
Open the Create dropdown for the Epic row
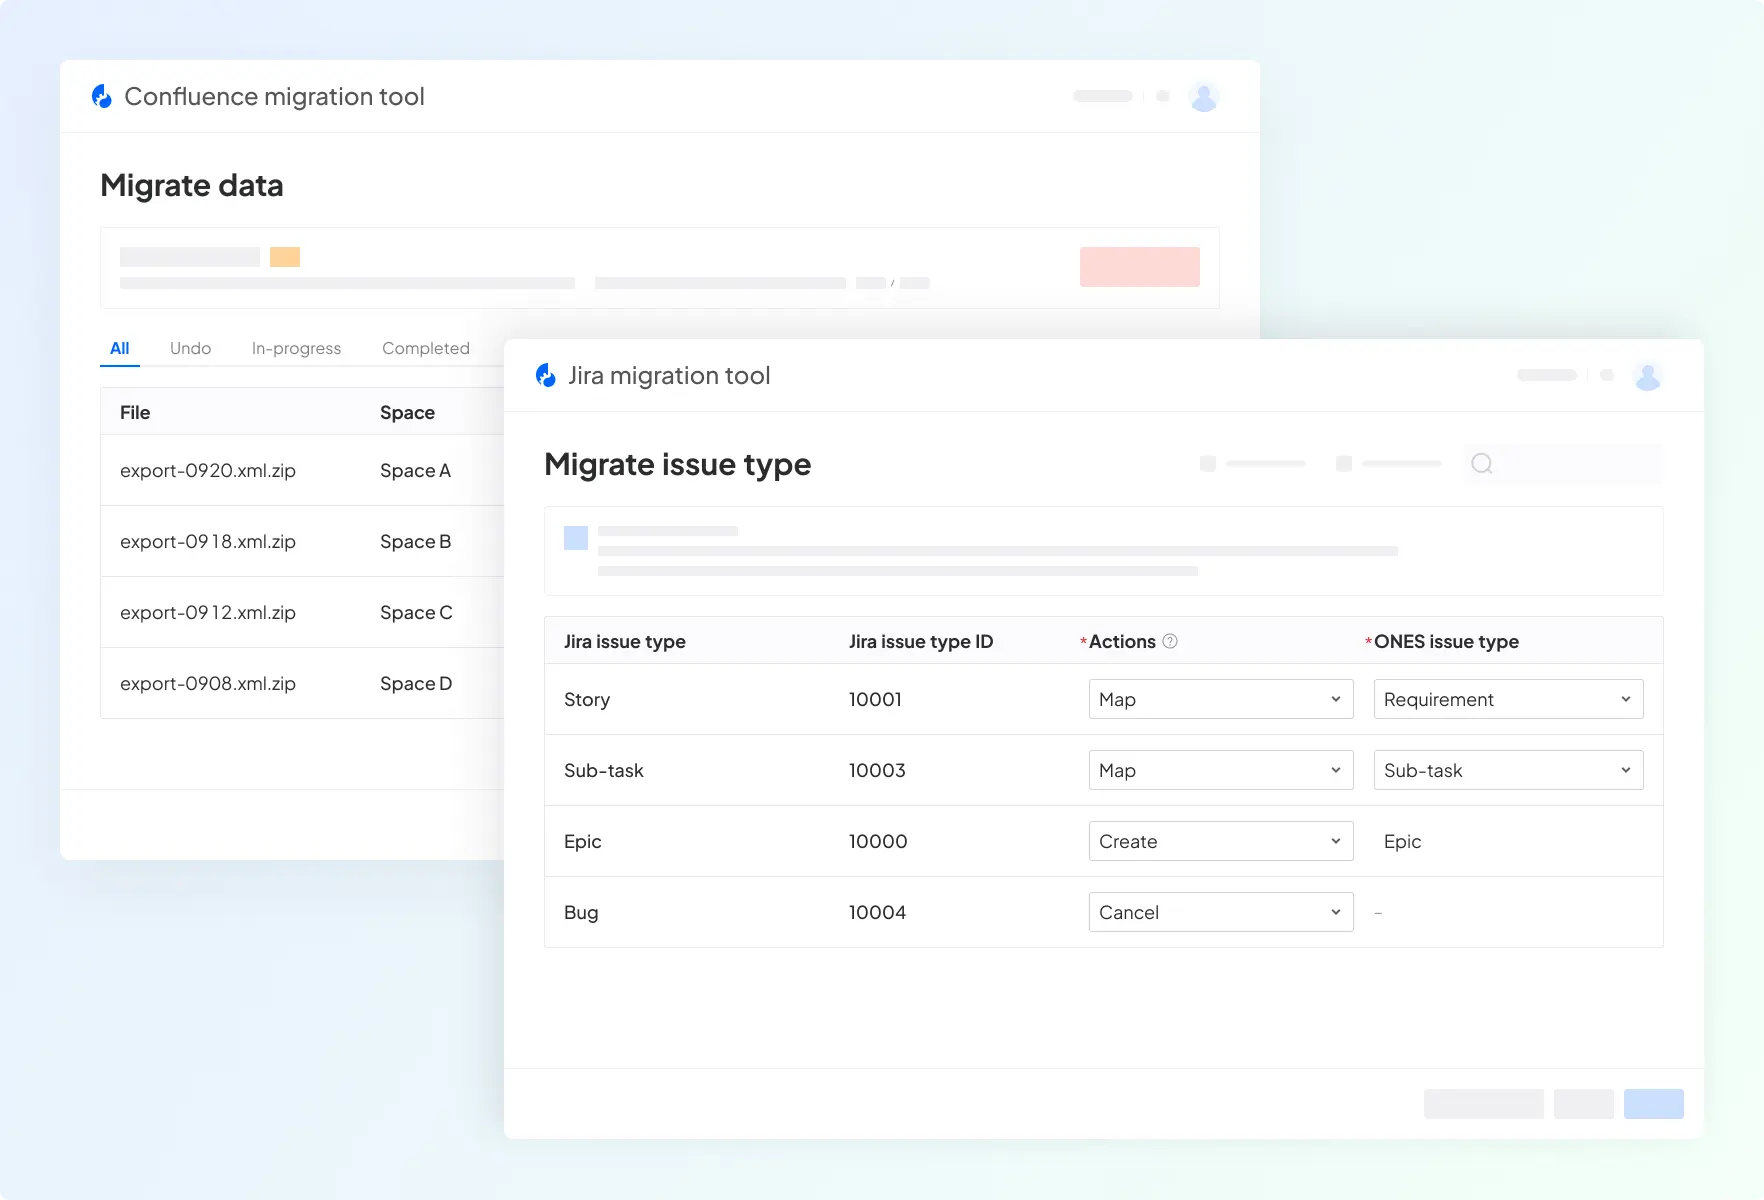[x=1220, y=841]
